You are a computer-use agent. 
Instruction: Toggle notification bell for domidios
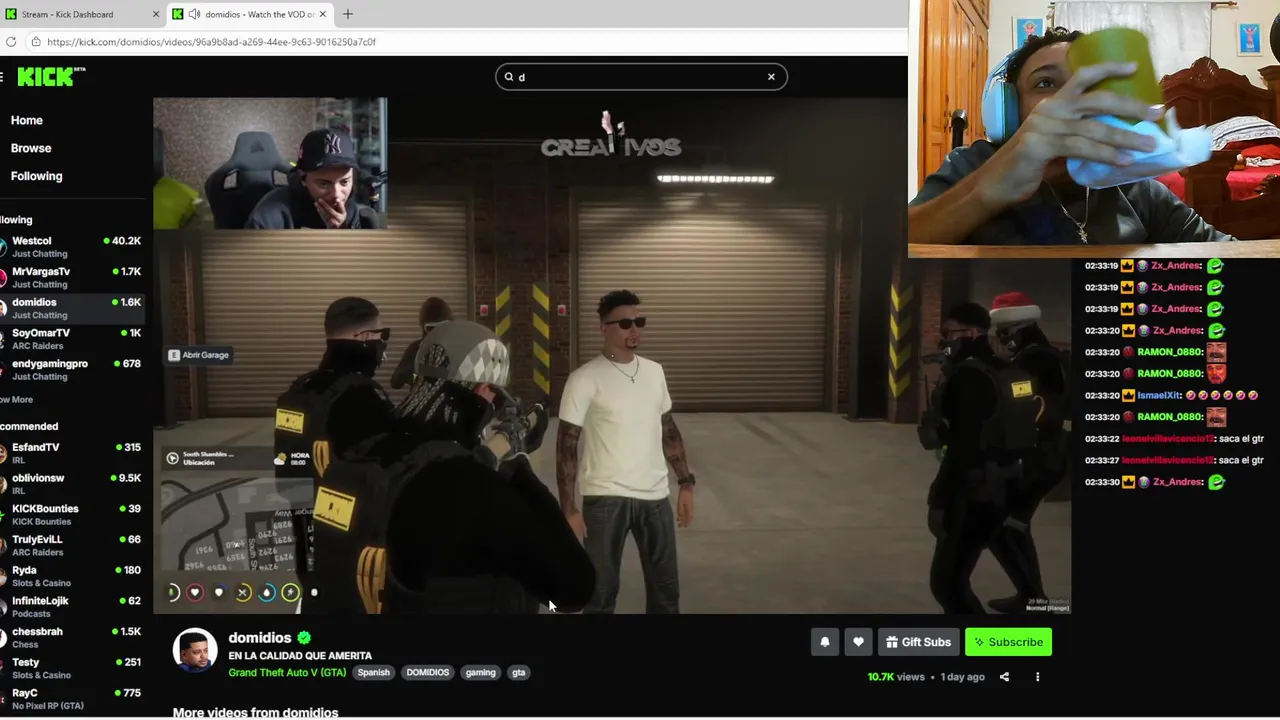825,642
